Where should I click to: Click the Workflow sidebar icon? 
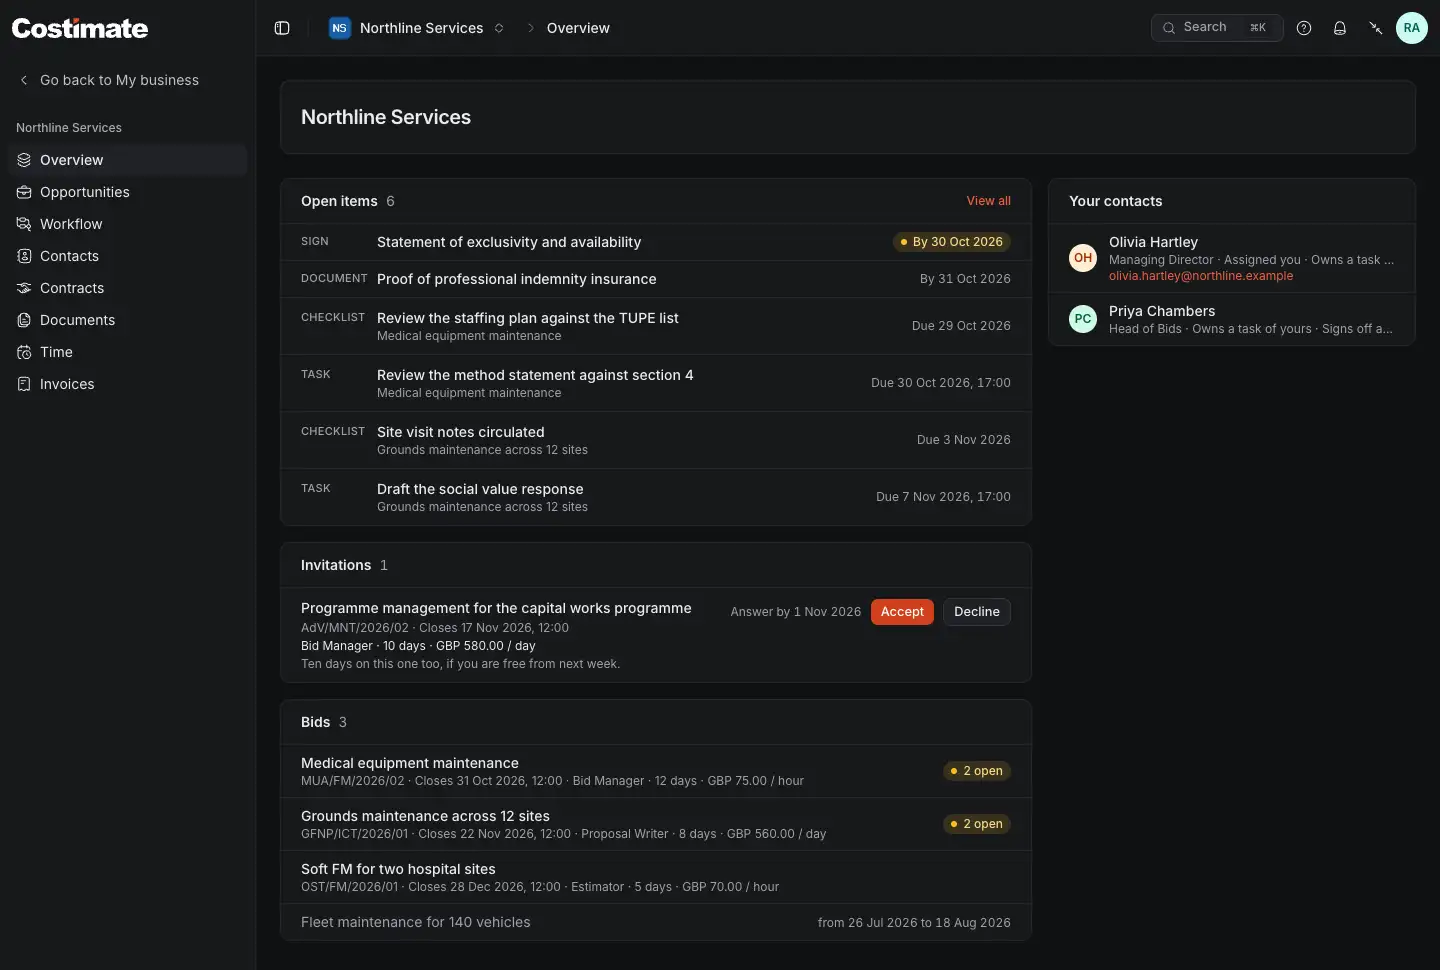[24, 224]
